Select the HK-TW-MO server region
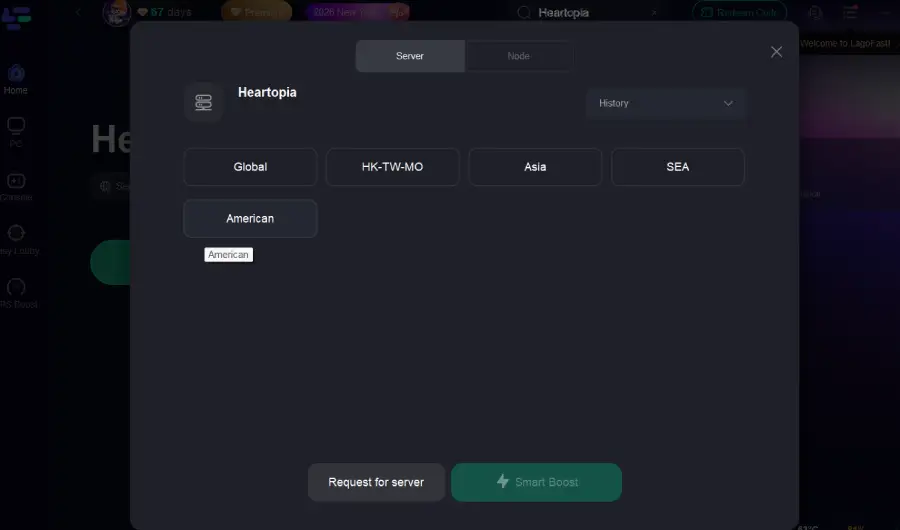The width and height of the screenshot is (900, 530). click(392, 167)
